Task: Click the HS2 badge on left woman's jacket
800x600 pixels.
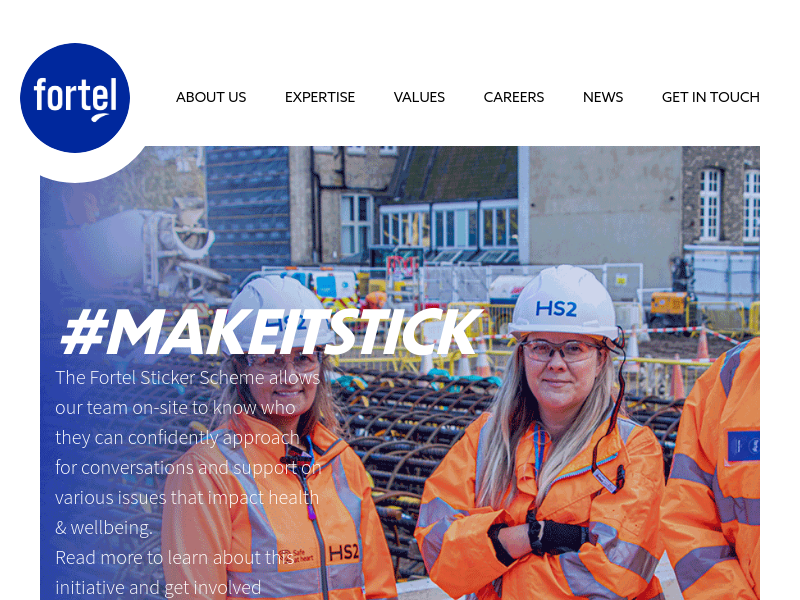Action: click(x=343, y=553)
